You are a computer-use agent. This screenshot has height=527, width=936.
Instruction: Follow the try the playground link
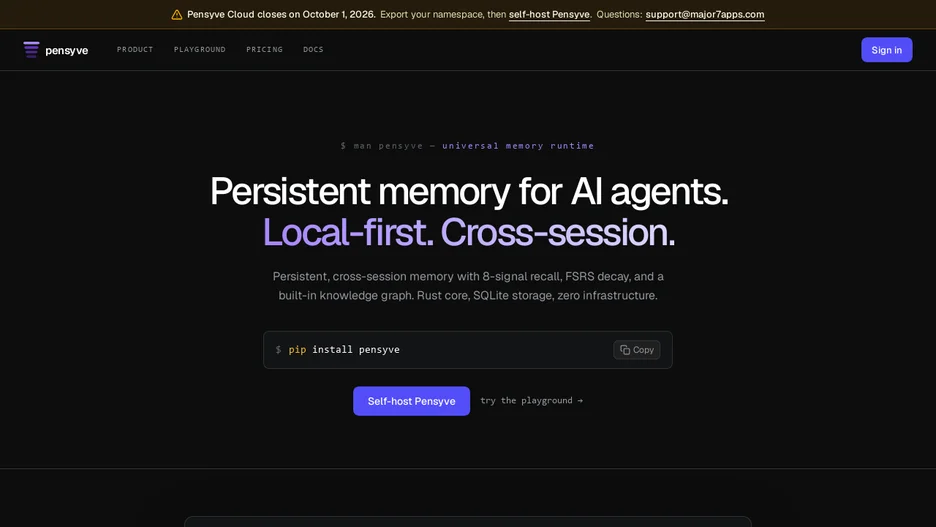tap(531, 400)
